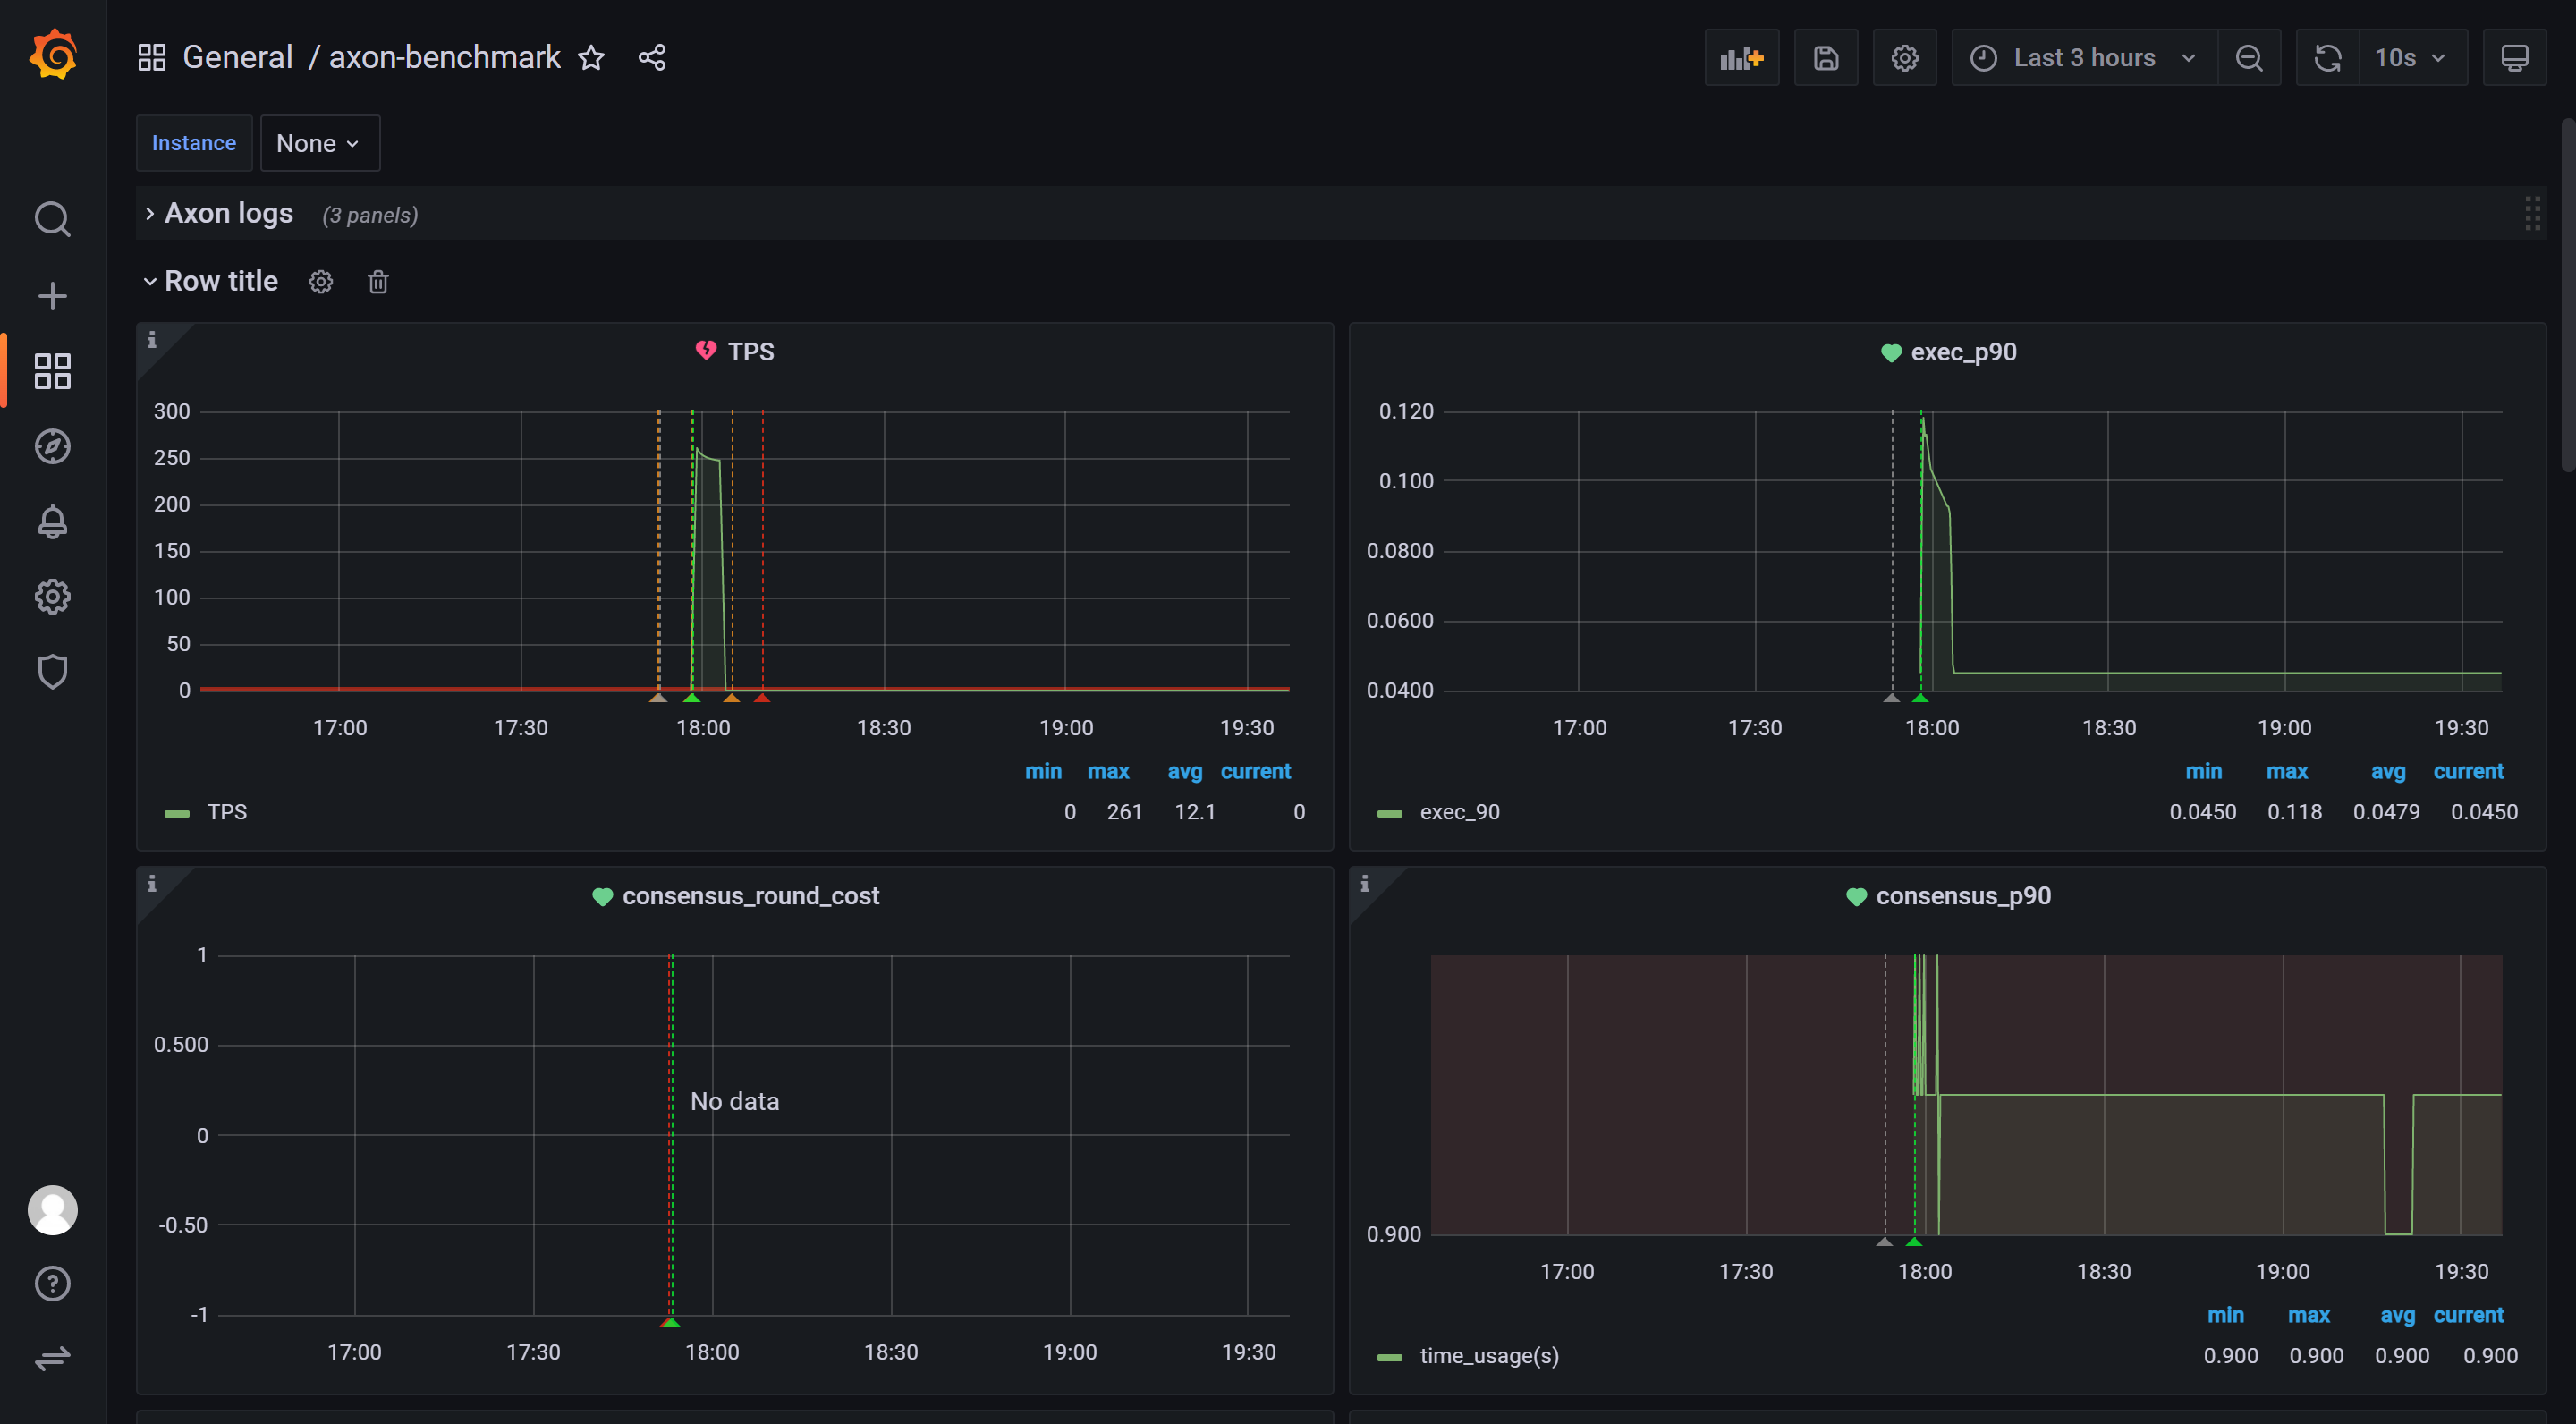
Task: Star the dashboard as favorite
Action: [x=592, y=58]
